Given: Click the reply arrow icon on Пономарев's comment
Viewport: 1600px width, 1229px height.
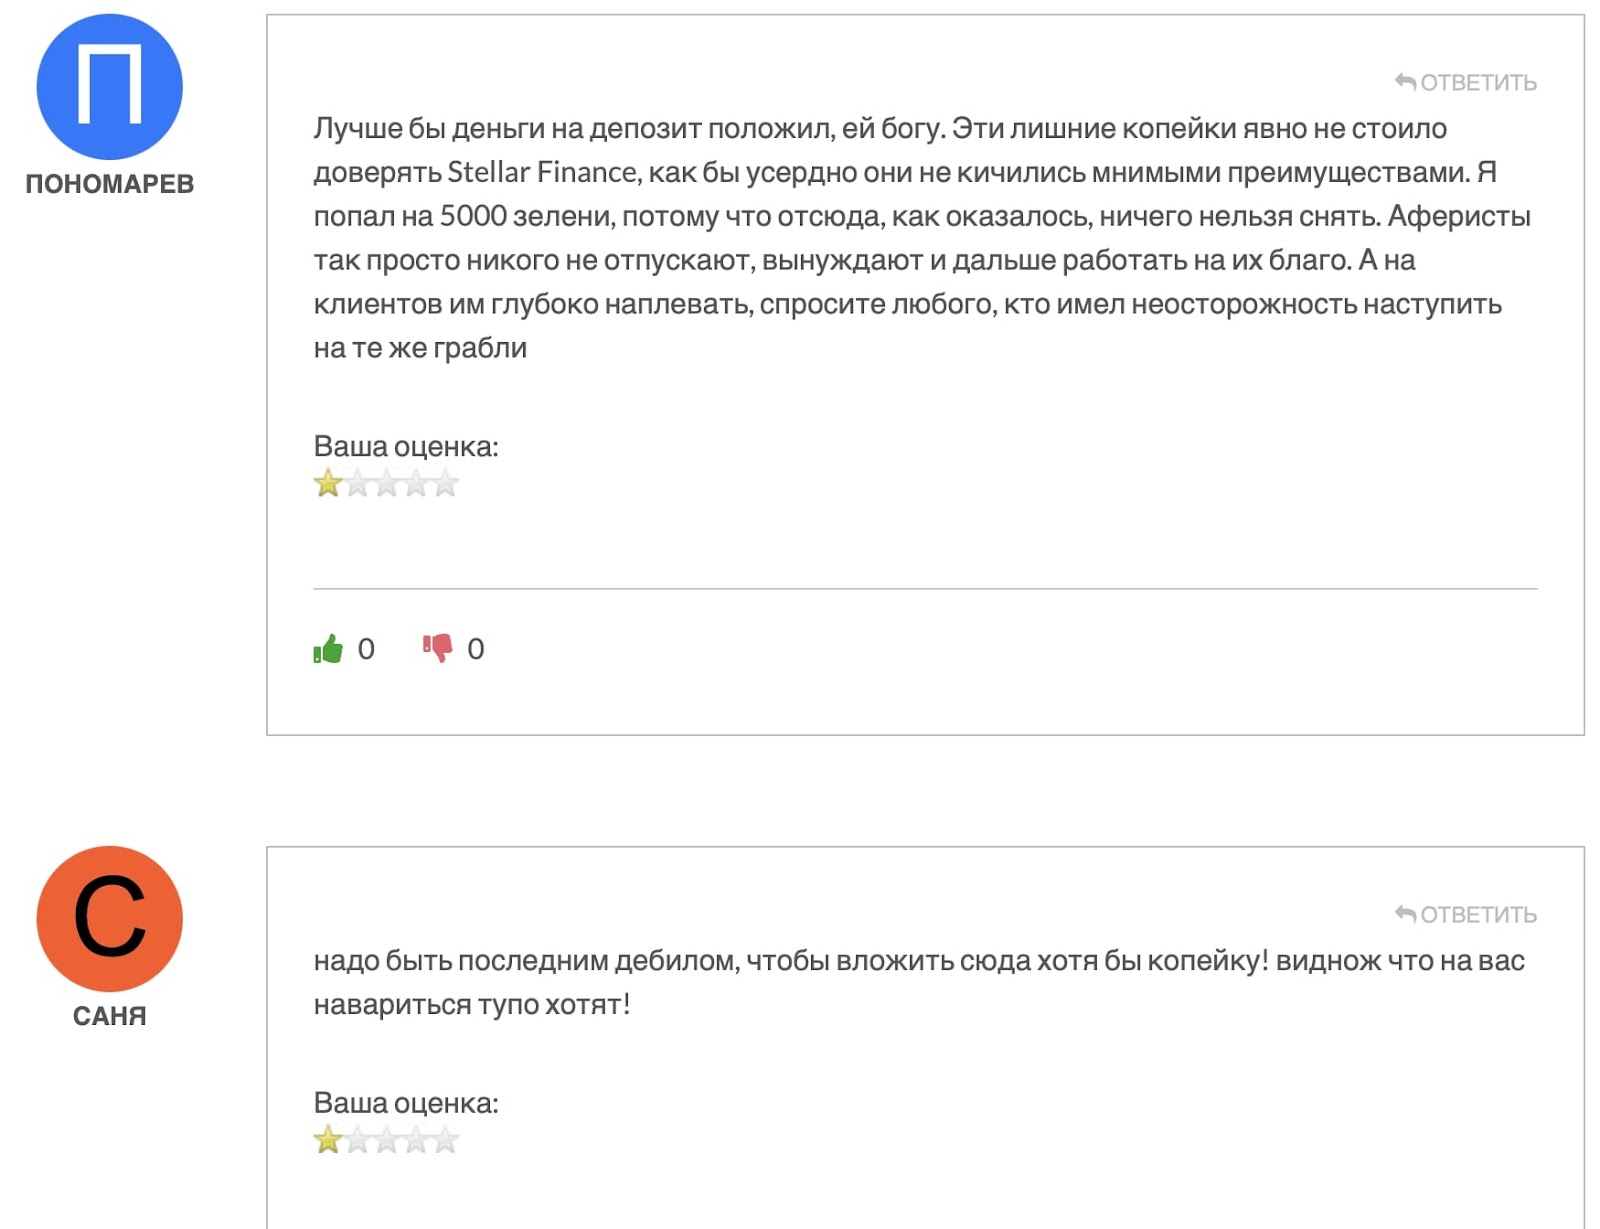Looking at the screenshot, I should coord(1405,82).
